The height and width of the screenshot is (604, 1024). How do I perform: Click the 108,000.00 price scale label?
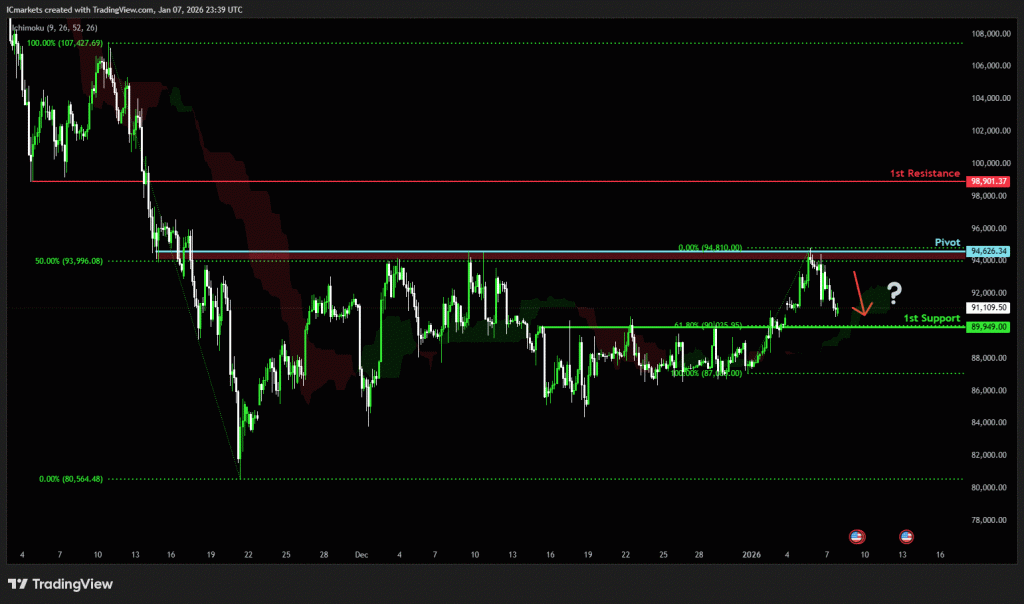click(x=988, y=33)
